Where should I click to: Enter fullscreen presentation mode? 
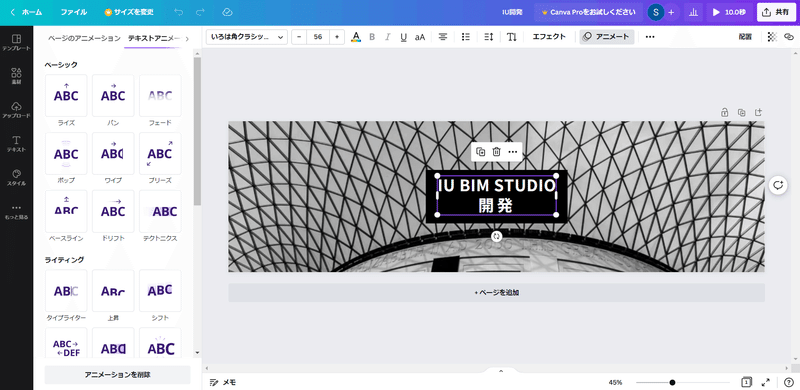[x=766, y=382]
